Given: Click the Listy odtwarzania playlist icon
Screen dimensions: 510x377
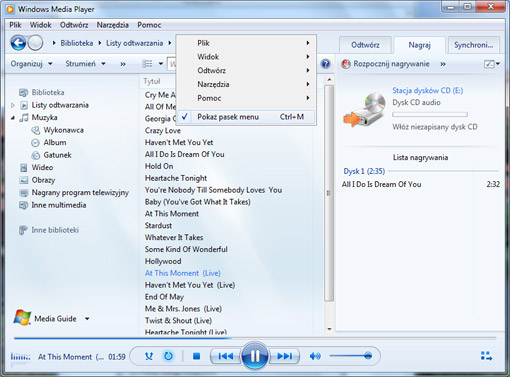Looking at the screenshot, I should [24, 105].
